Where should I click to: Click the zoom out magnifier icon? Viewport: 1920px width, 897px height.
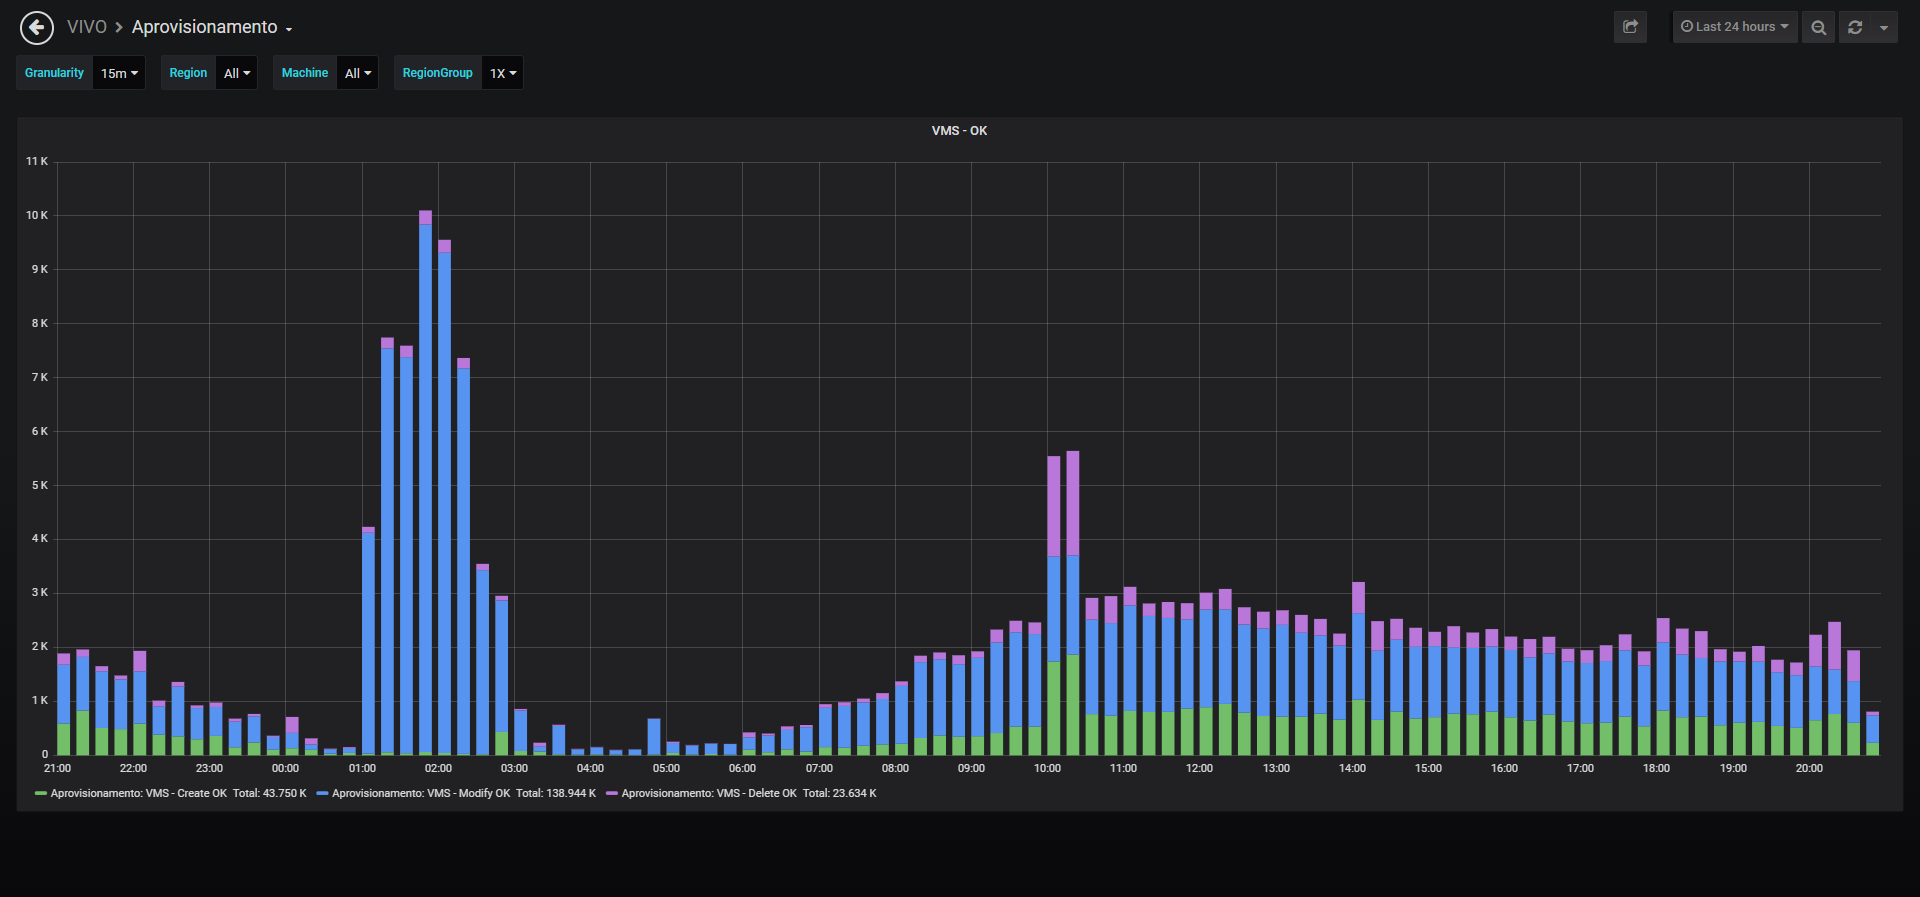tap(1819, 27)
